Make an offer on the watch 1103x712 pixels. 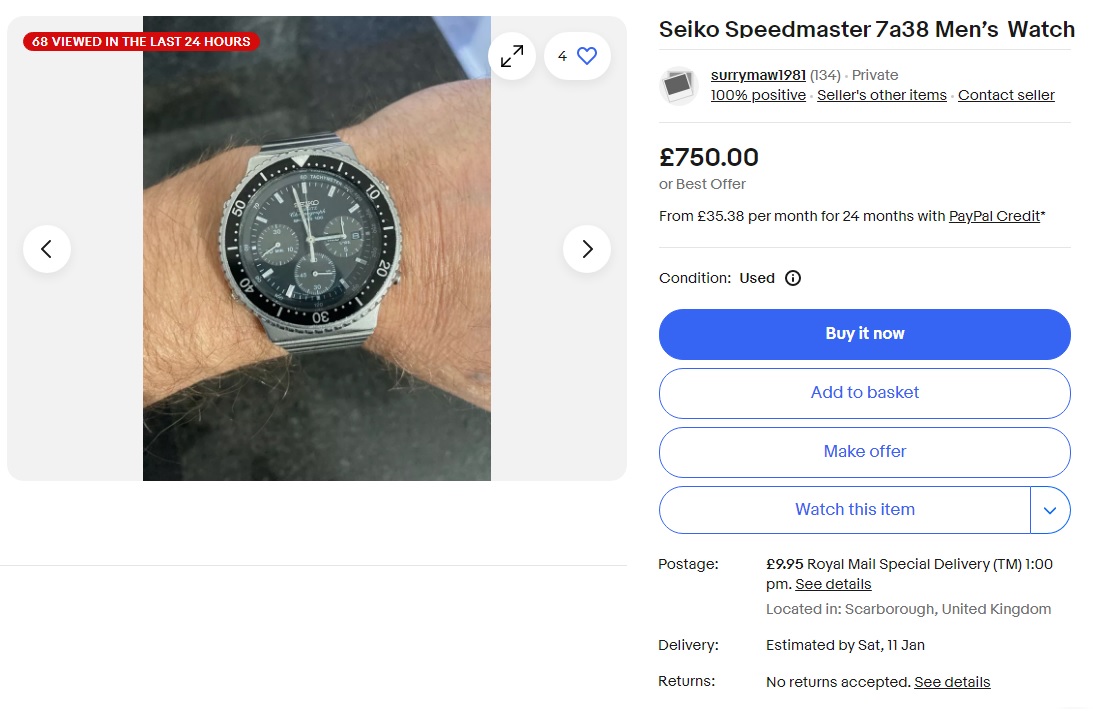click(864, 452)
